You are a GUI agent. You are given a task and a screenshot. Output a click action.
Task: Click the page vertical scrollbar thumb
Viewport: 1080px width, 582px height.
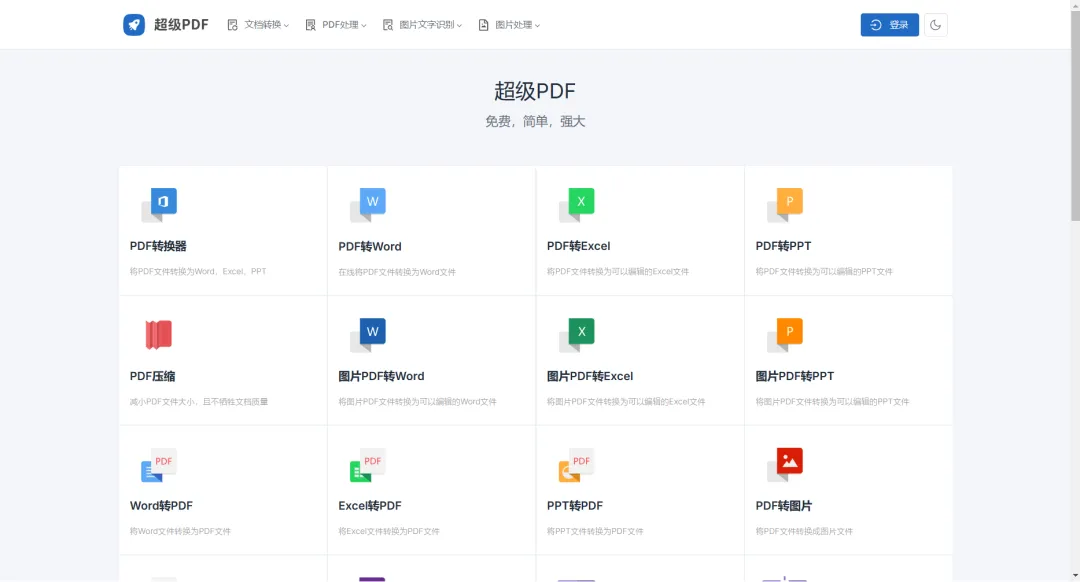[1075, 115]
